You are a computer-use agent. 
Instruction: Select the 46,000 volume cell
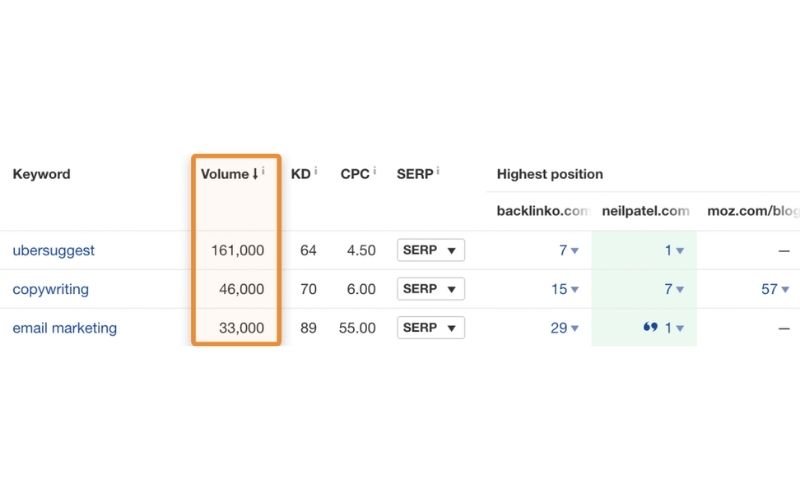tap(241, 289)
